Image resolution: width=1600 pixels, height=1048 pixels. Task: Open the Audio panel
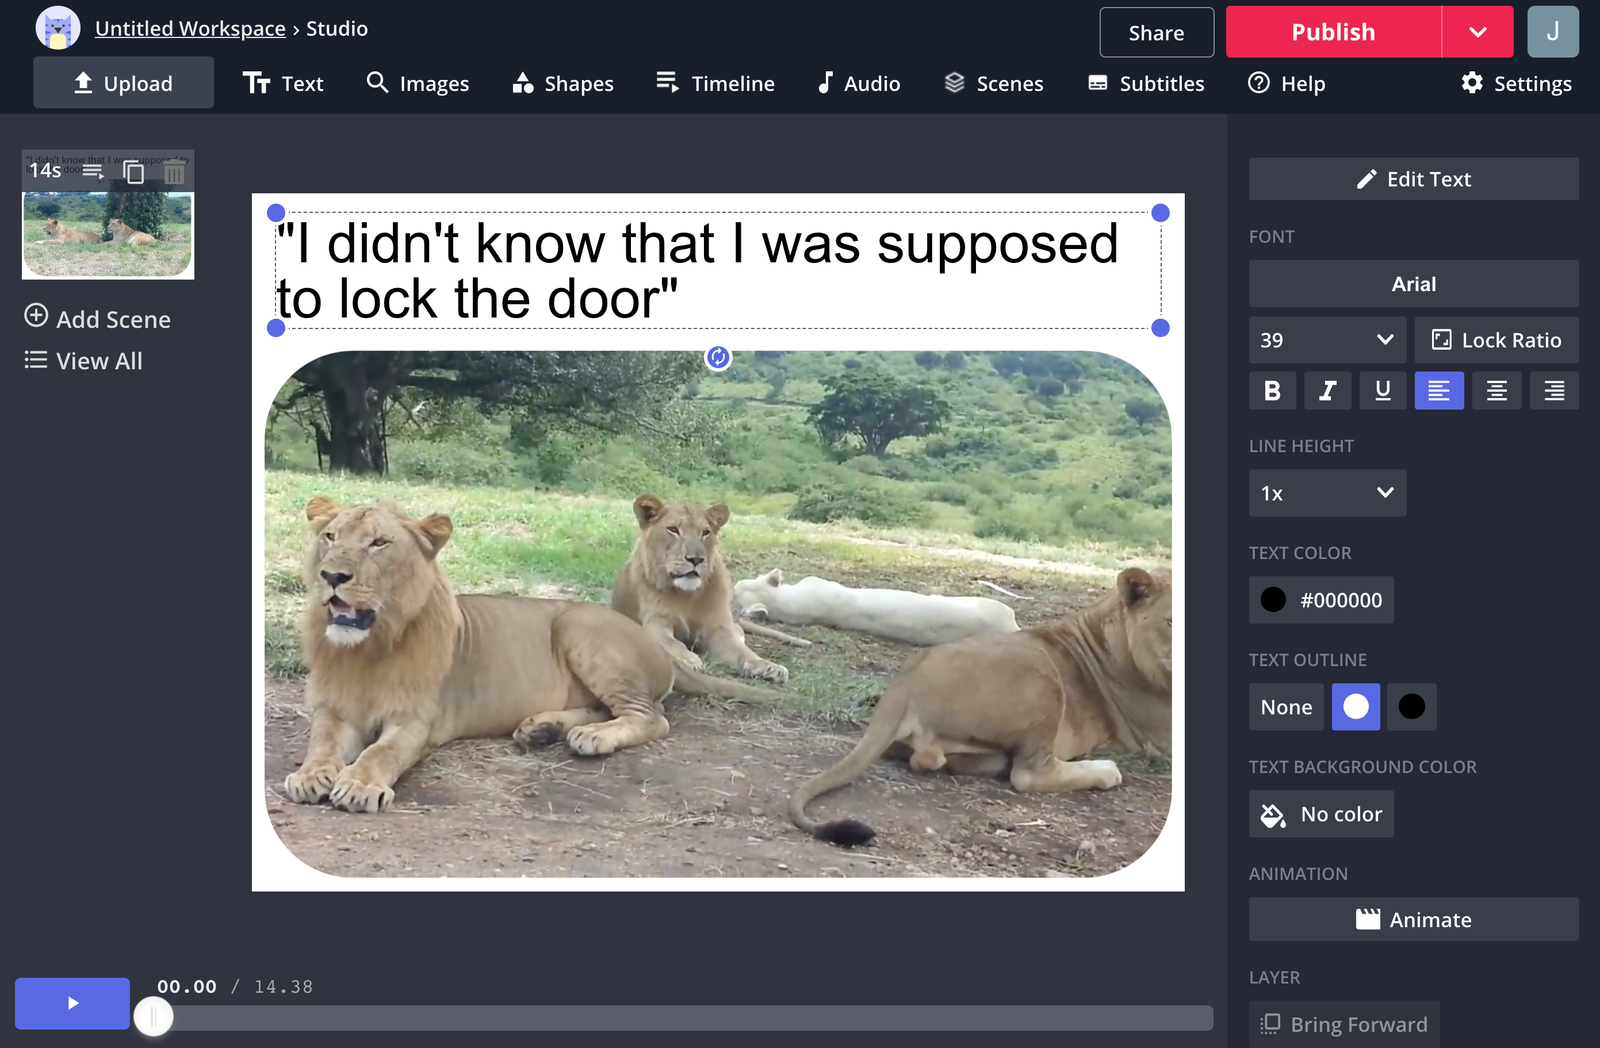click(x=857, y=83)
